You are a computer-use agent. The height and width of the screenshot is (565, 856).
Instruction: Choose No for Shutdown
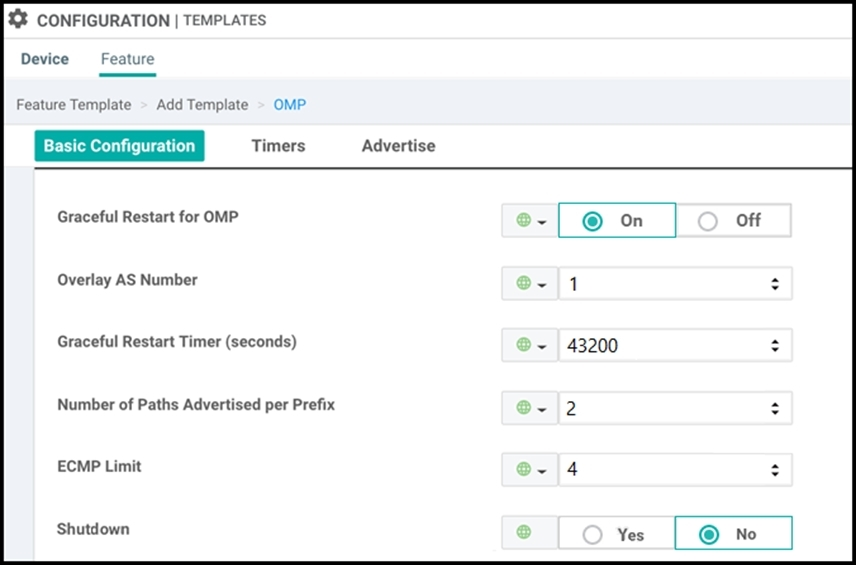(x=733, y=533)
